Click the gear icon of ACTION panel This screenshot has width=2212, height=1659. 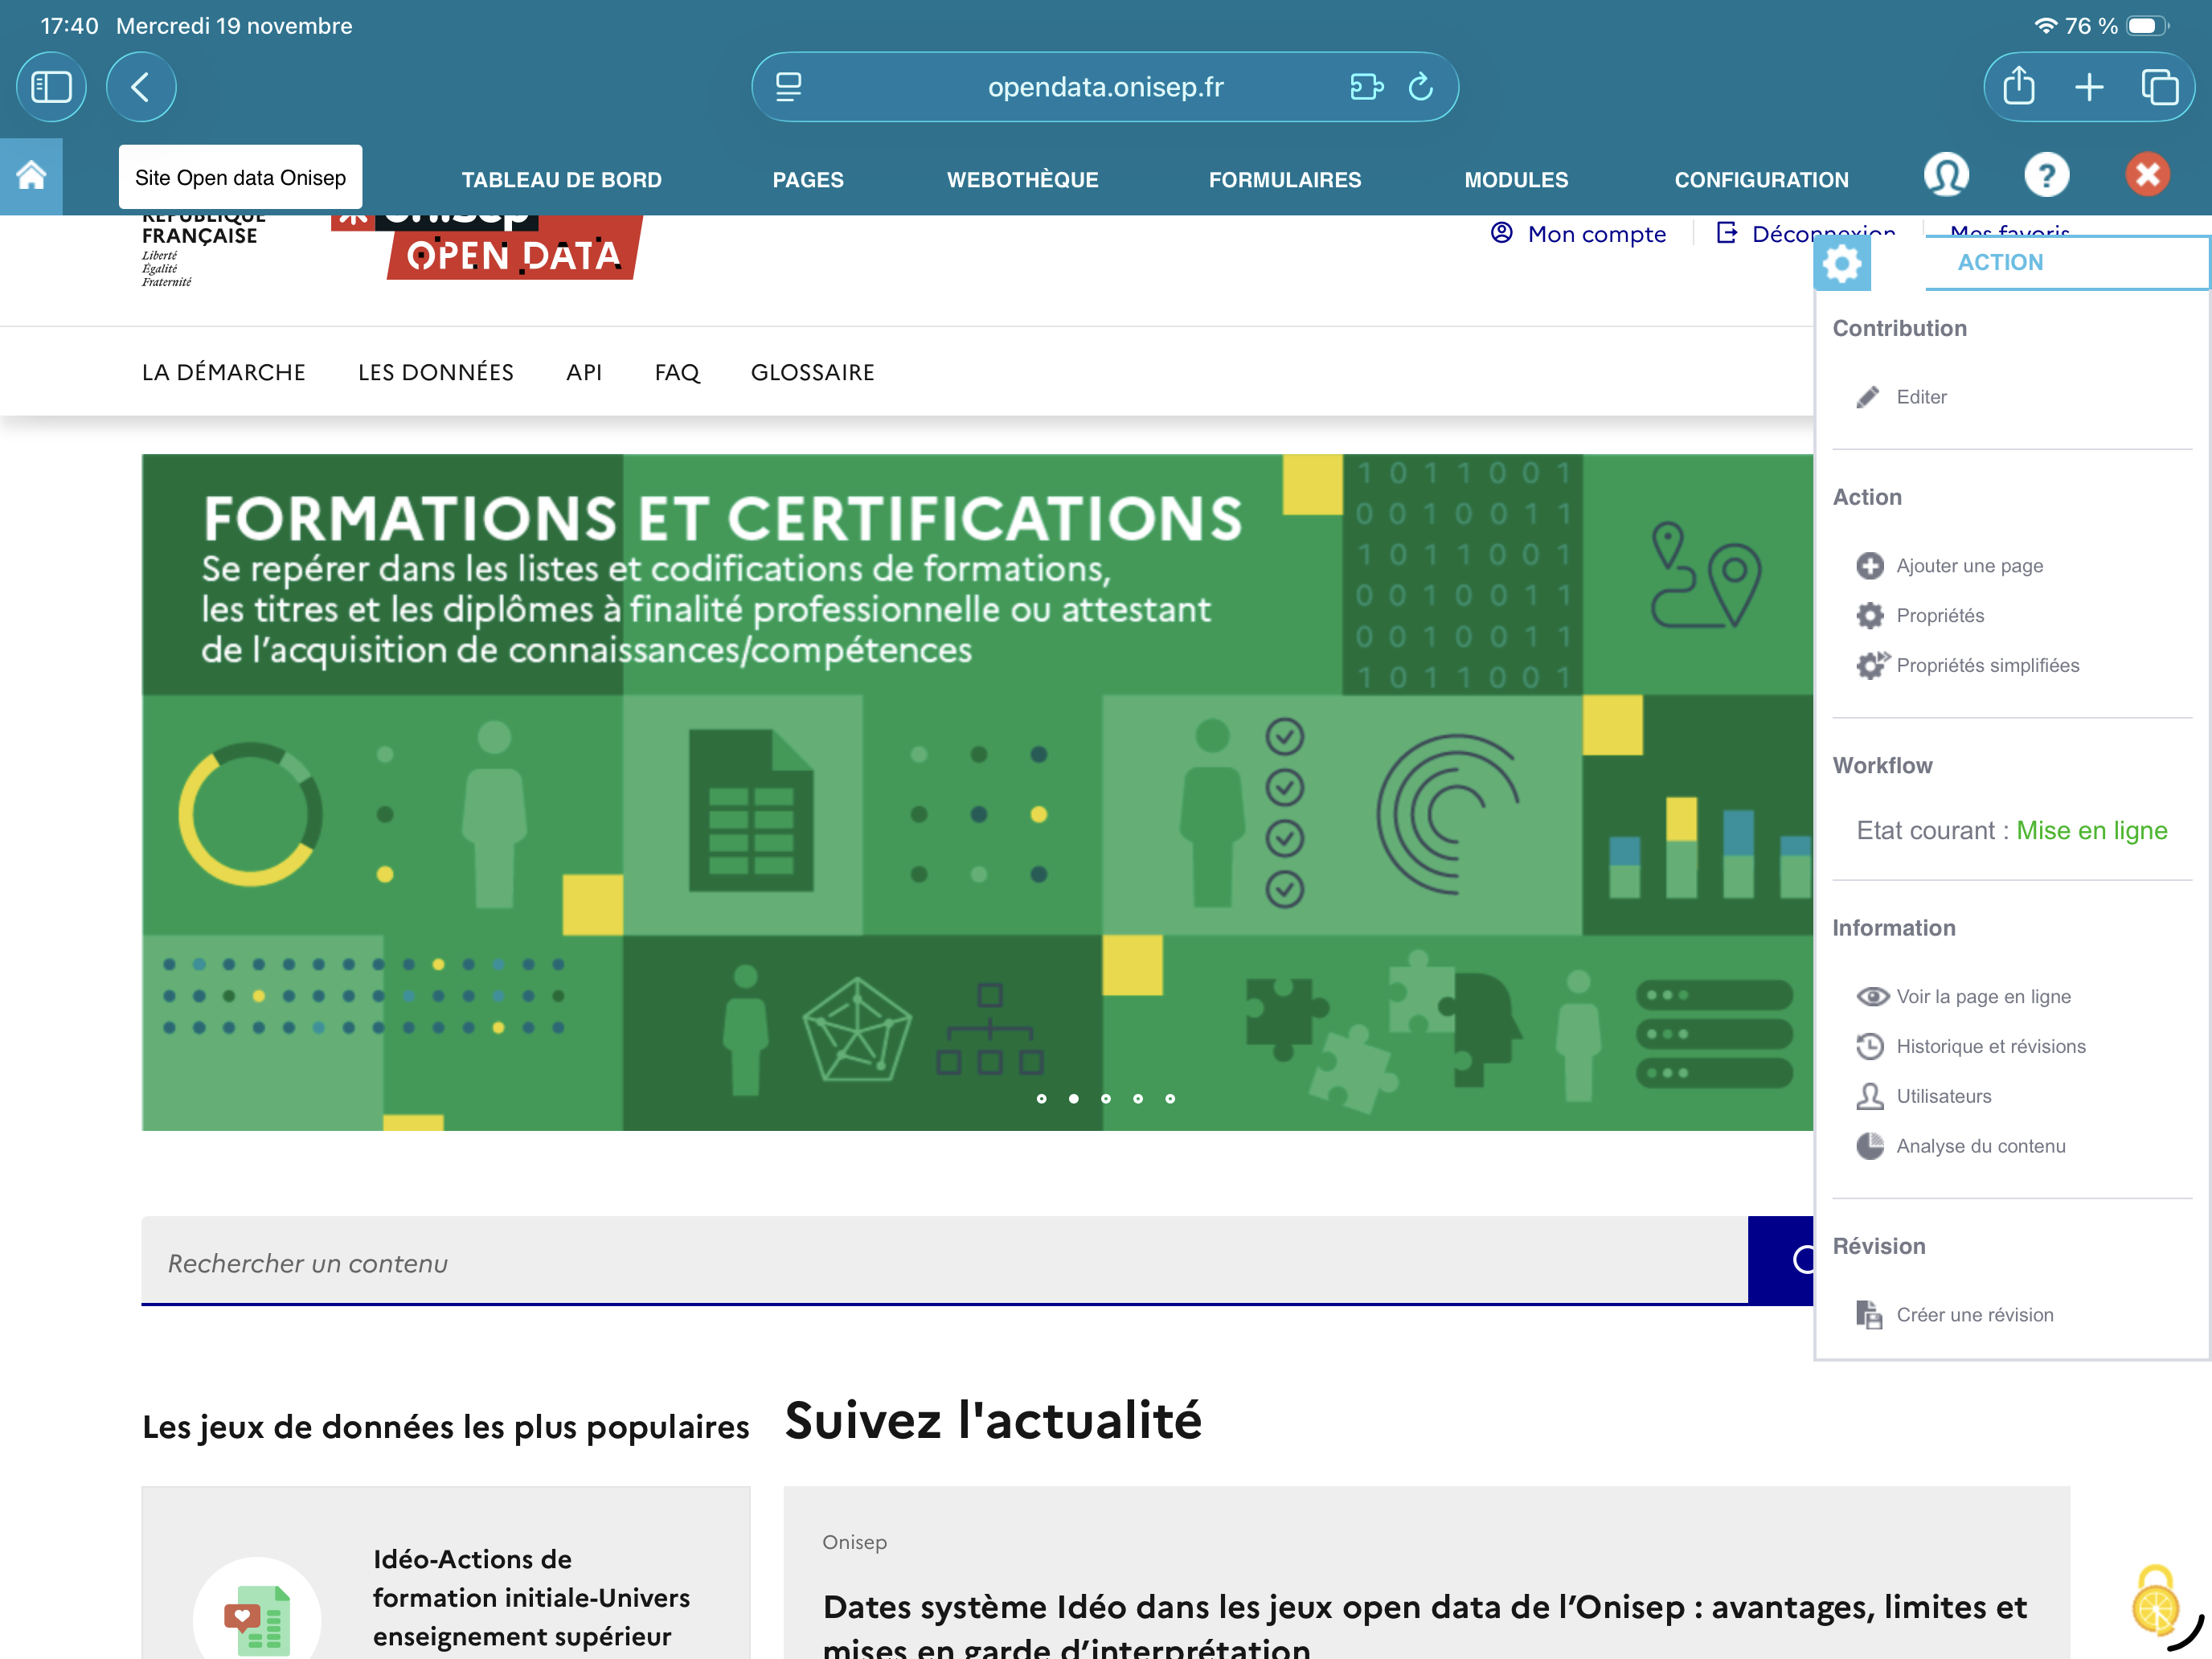point(1841,264)
